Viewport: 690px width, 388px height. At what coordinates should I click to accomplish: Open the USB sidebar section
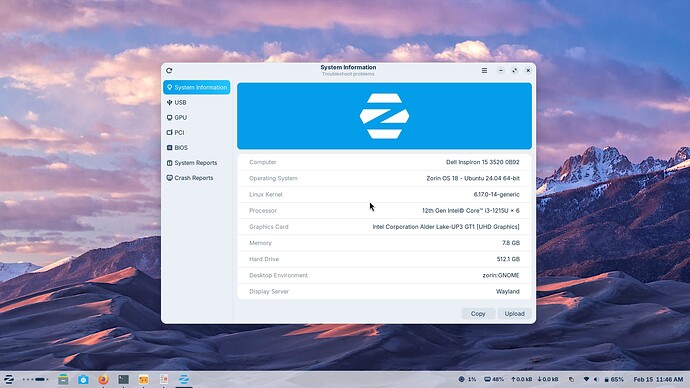pyautogui.click(x=196, y=102)
